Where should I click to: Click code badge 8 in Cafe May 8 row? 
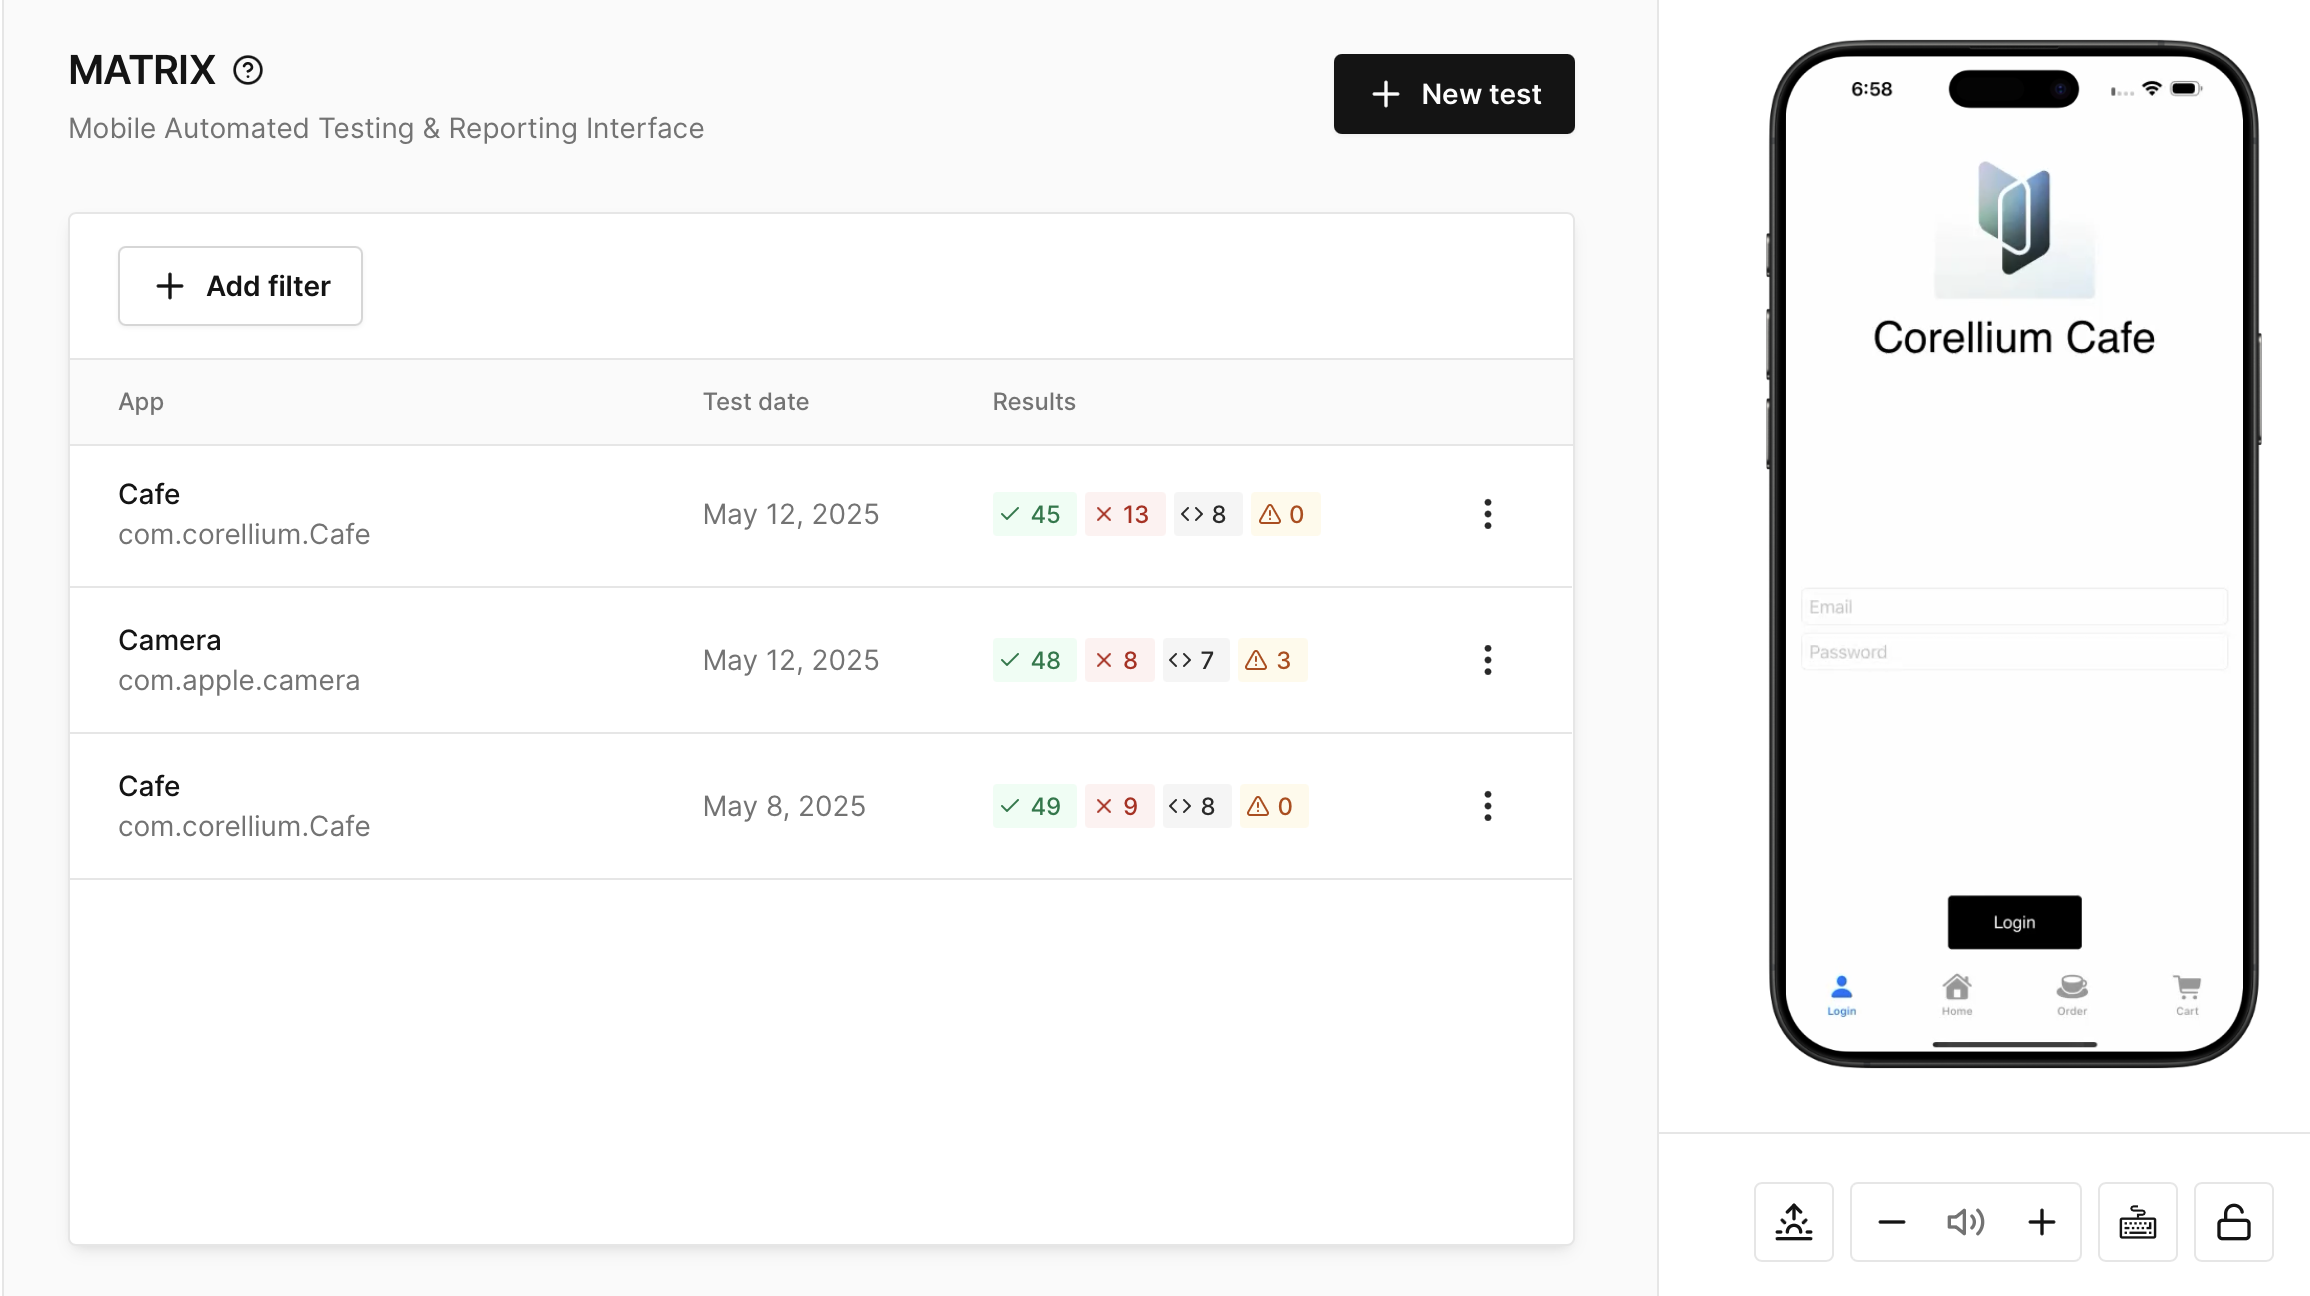click(1196, 806)
